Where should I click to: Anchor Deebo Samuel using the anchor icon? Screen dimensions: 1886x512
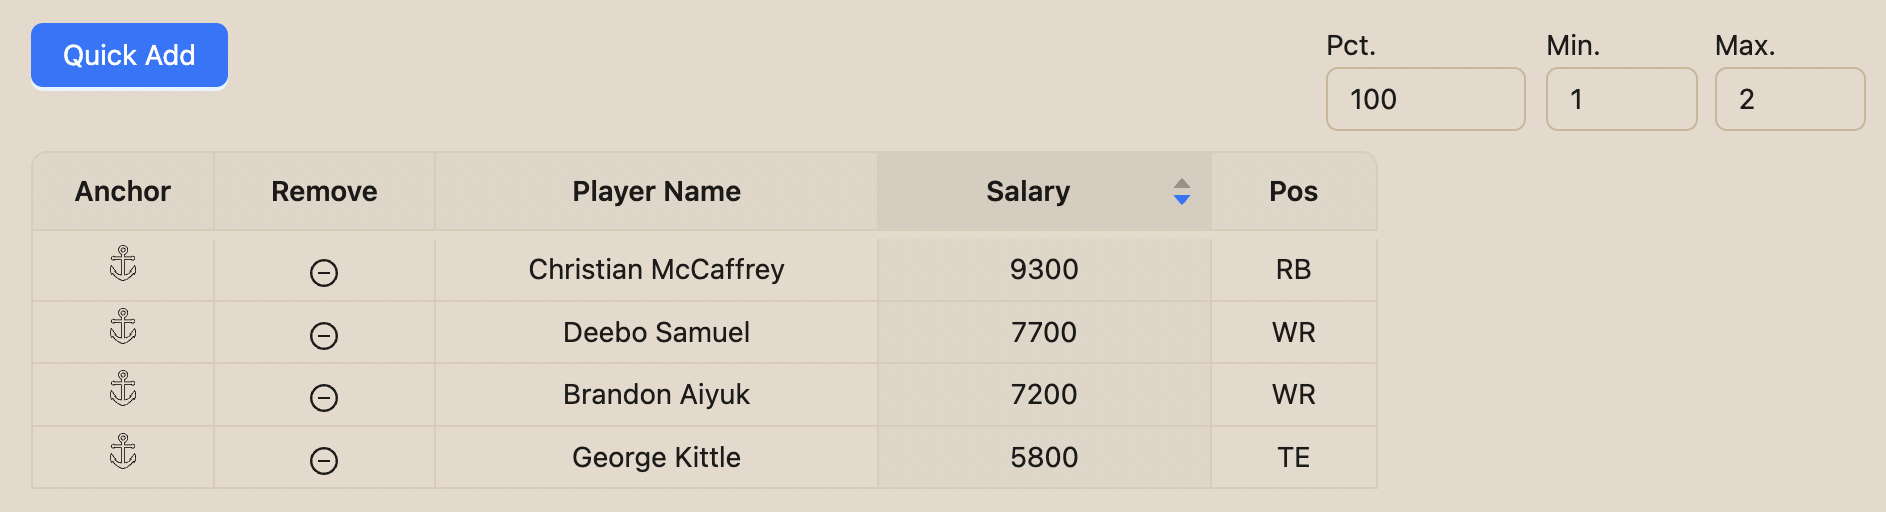point(123,327)
